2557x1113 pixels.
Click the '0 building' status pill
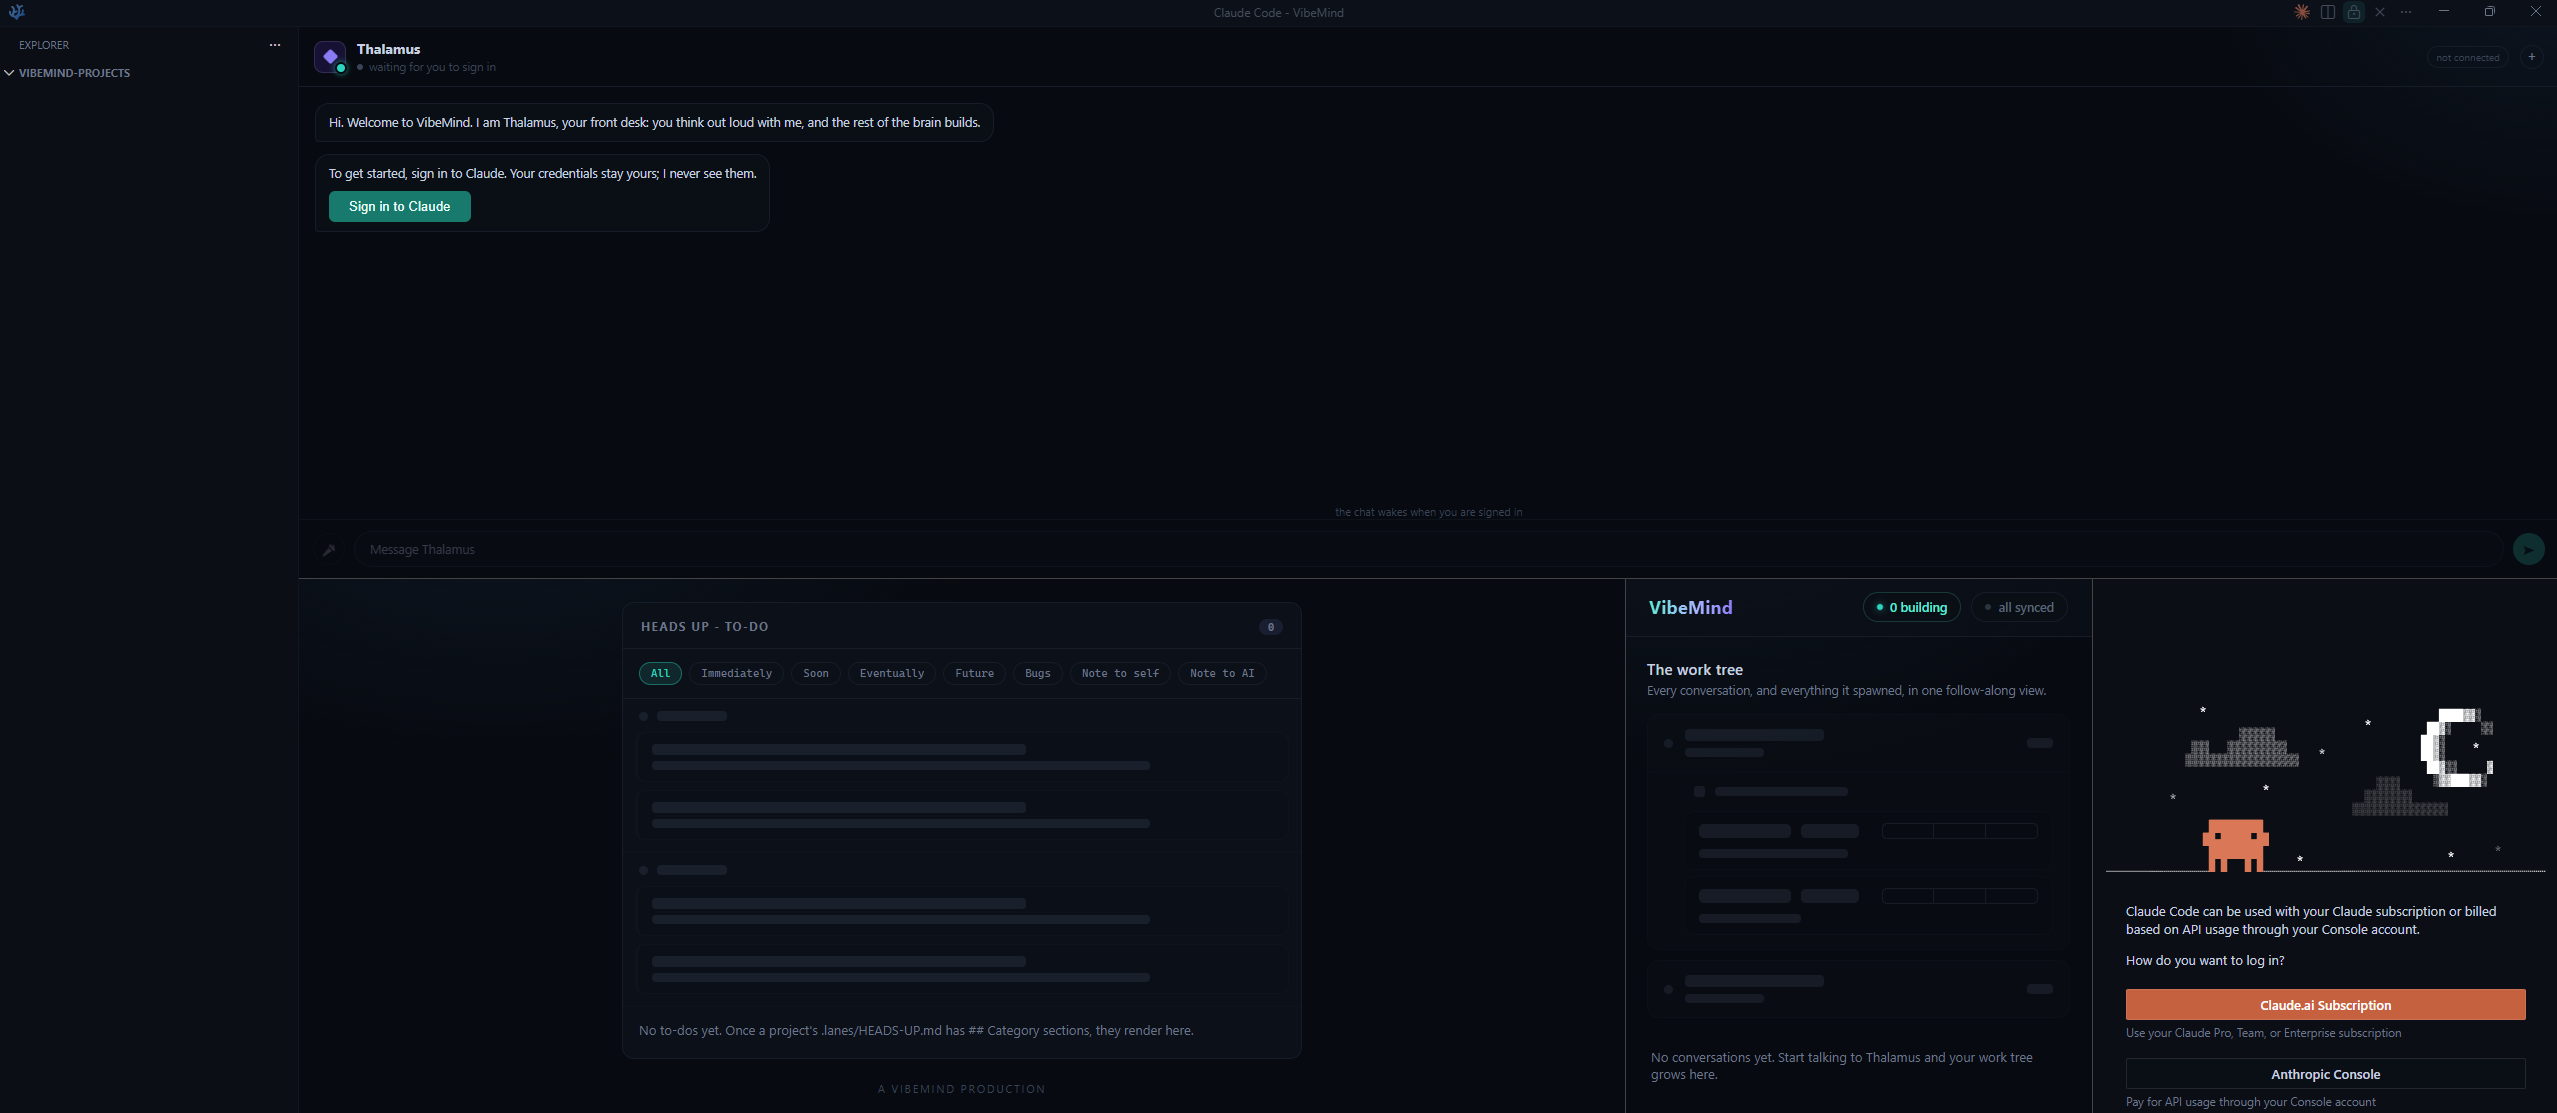(x=1911, y=607)
